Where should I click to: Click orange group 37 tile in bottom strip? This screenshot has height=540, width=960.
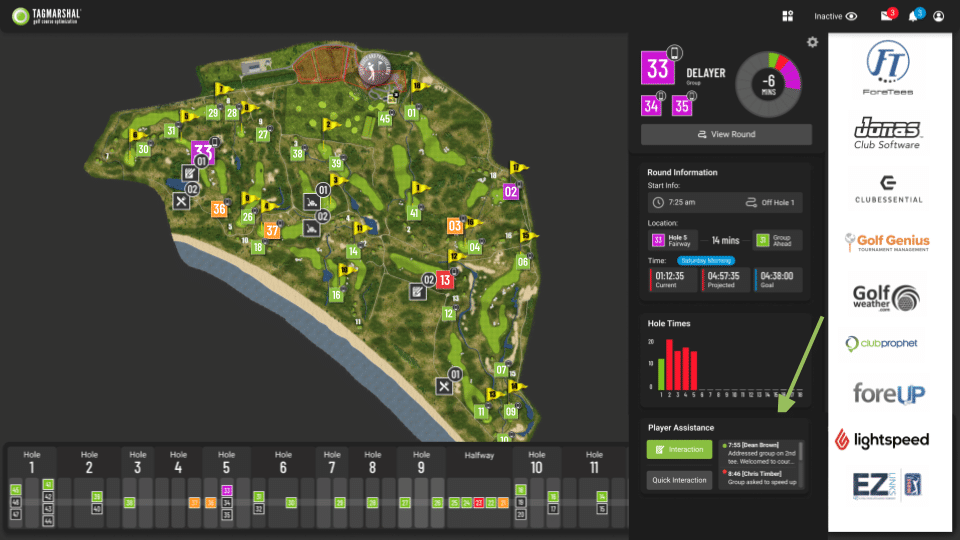tap(194, 503)
